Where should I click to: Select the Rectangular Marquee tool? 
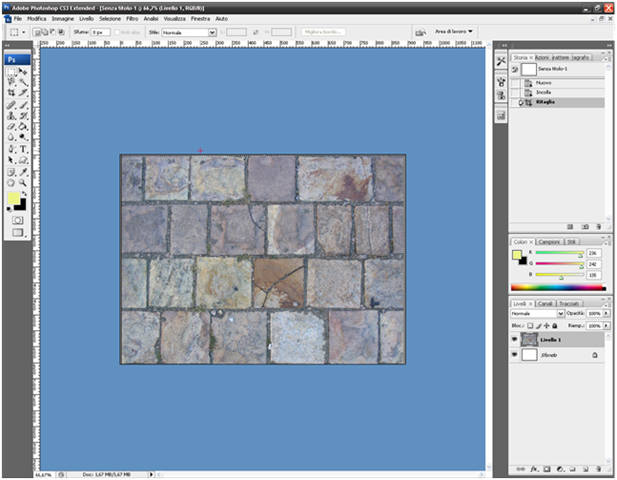[x=12, y=72]
